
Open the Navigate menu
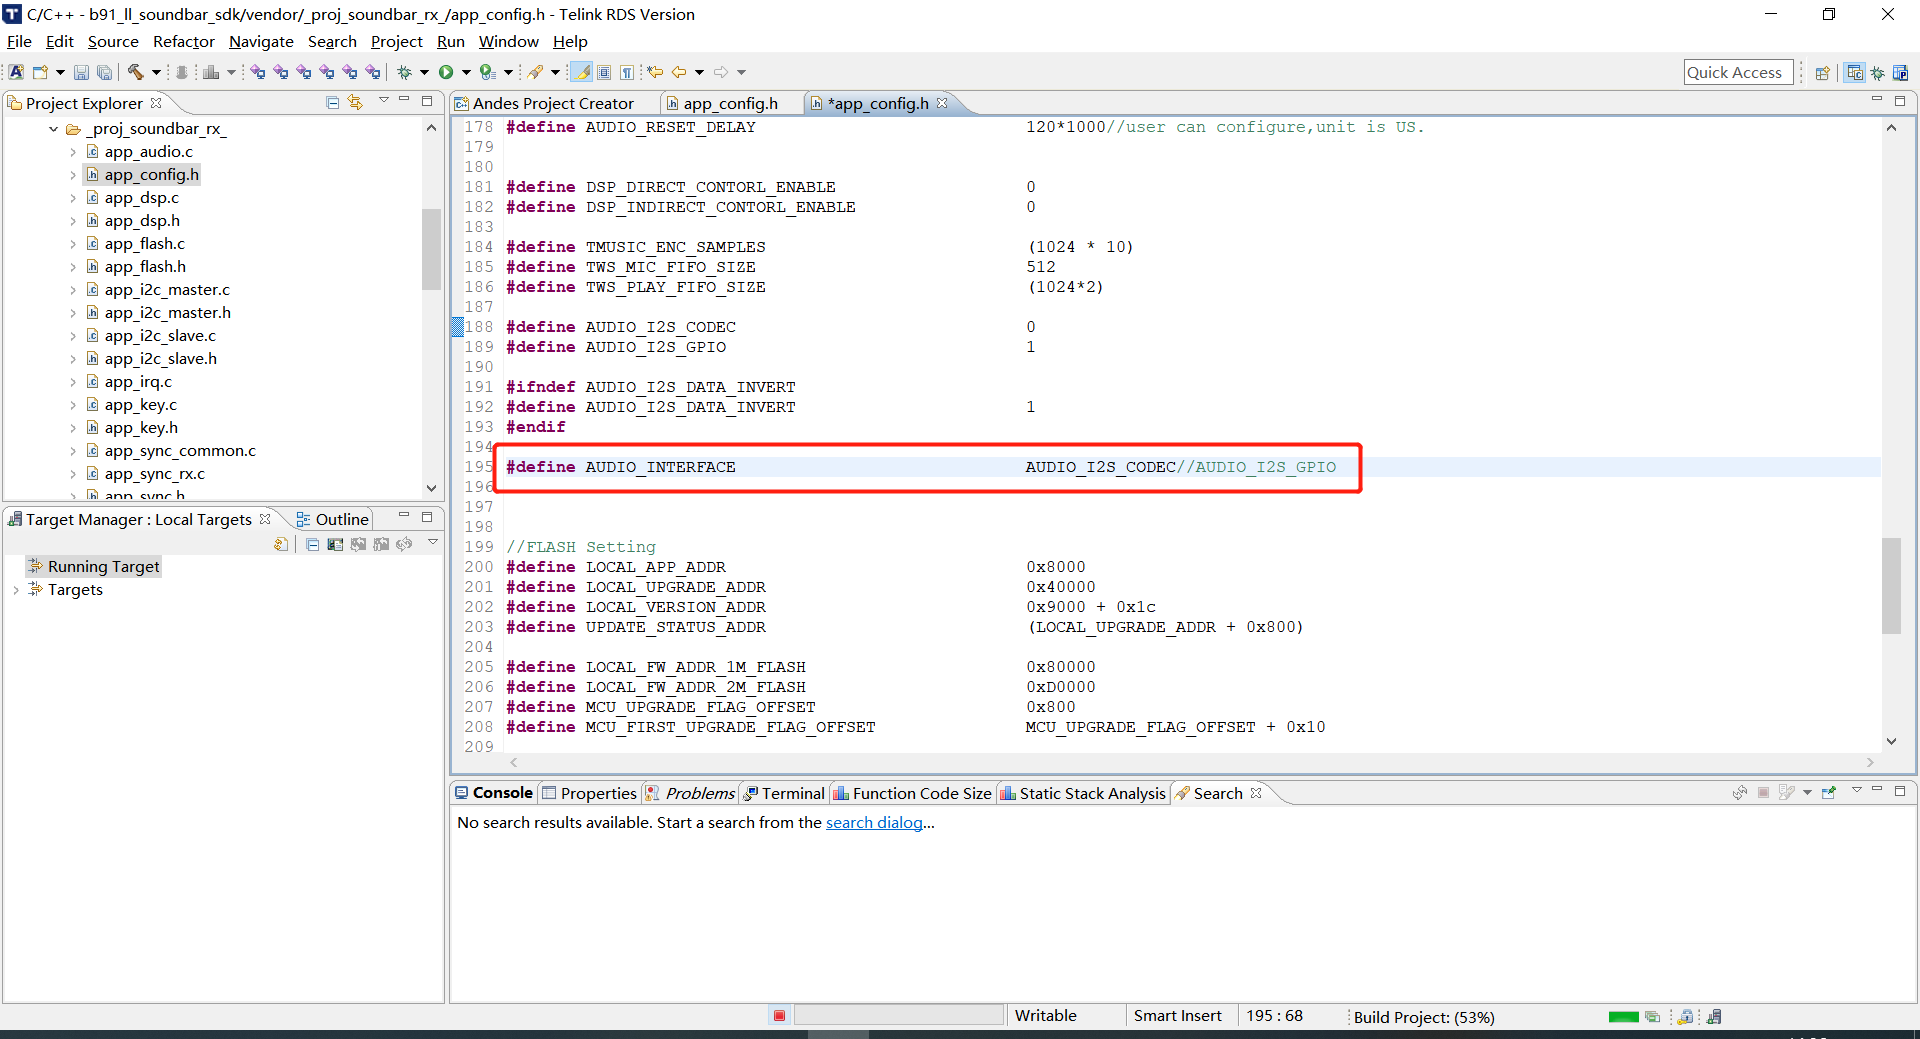pyautogui.click(x=261, y=41)
